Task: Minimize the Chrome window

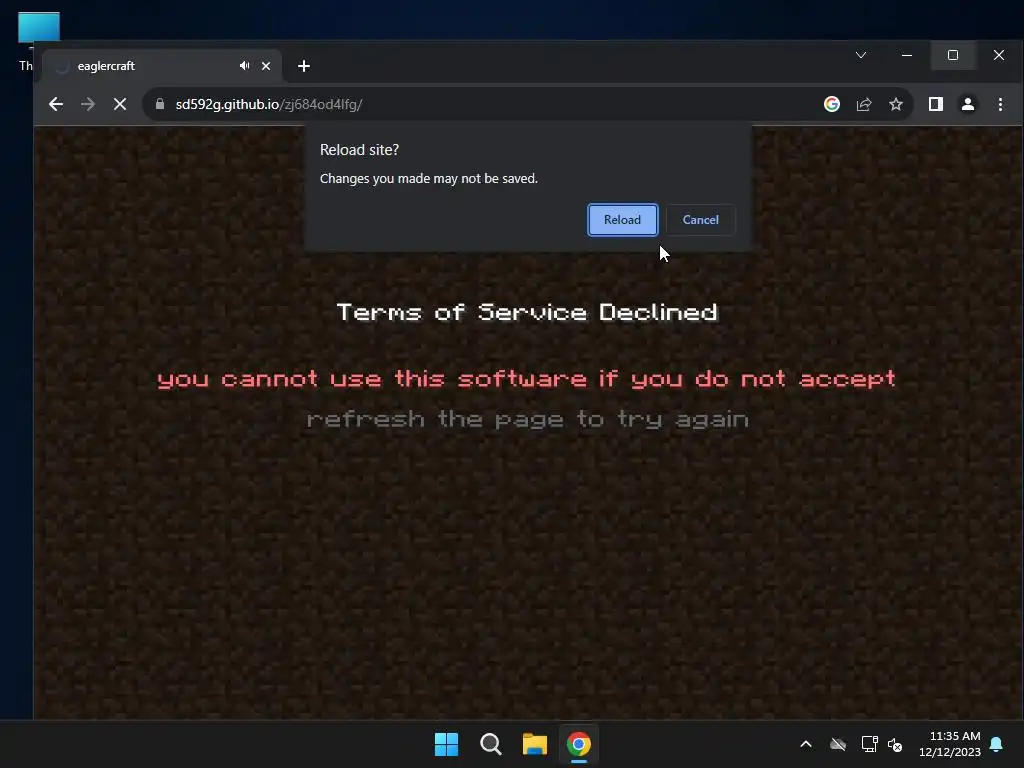Action: [906, 56]
